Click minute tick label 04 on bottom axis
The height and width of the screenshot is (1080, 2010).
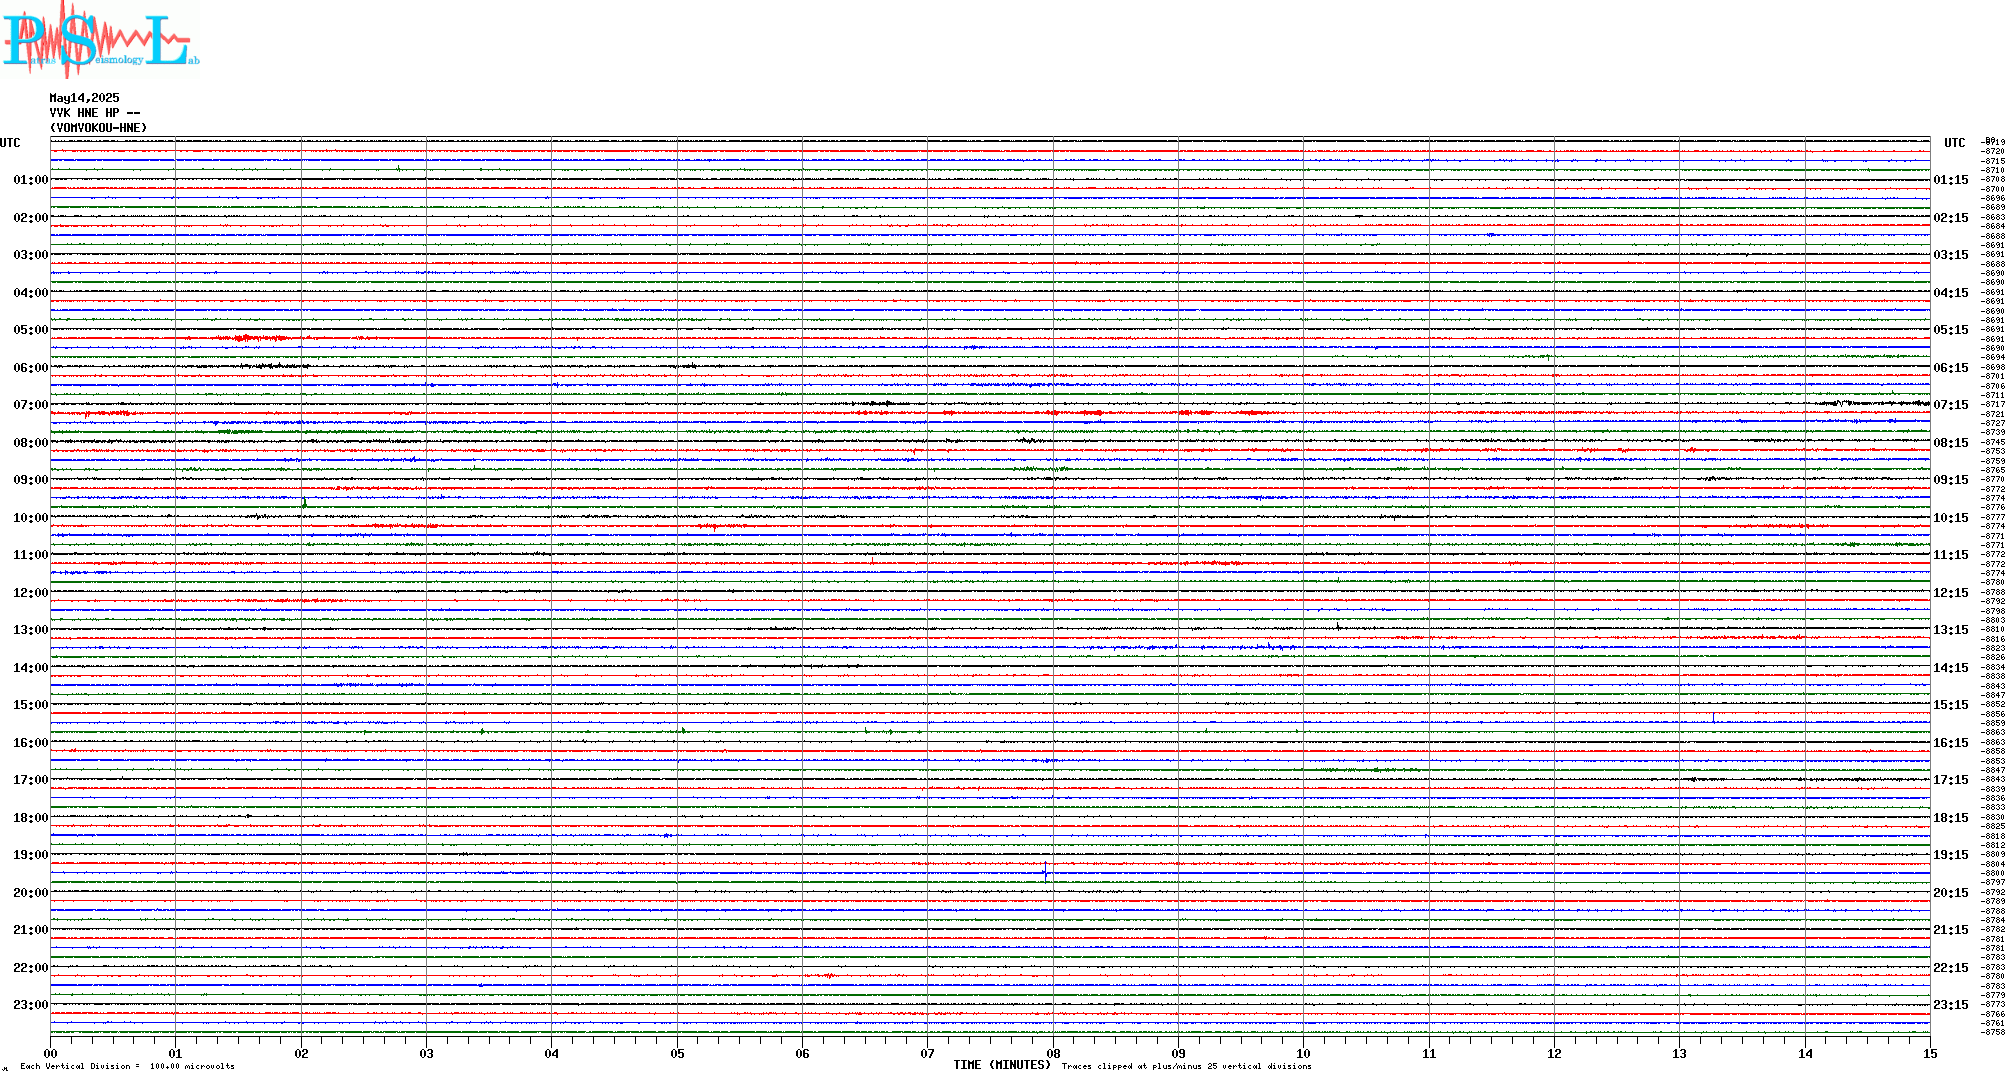pyautogui.click(x=552, y=1053)
